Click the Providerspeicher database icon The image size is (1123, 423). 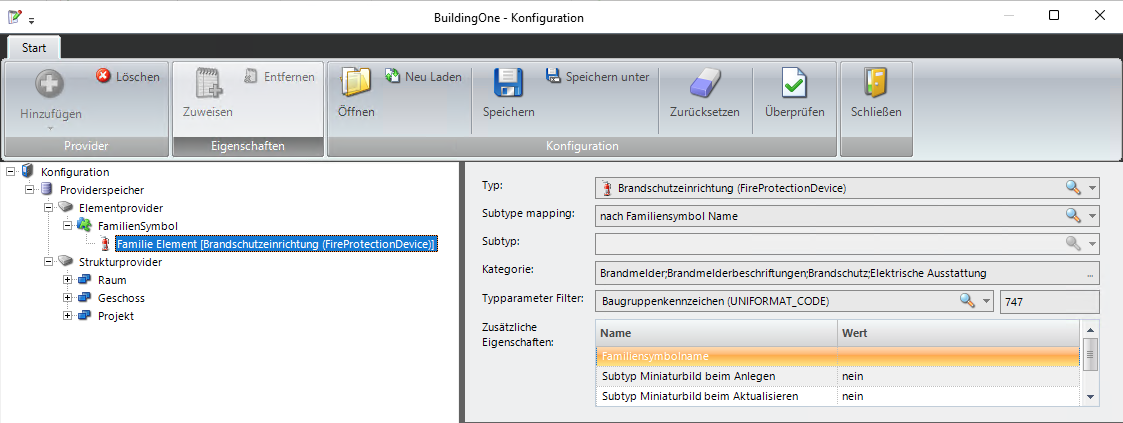coord(47,190)
